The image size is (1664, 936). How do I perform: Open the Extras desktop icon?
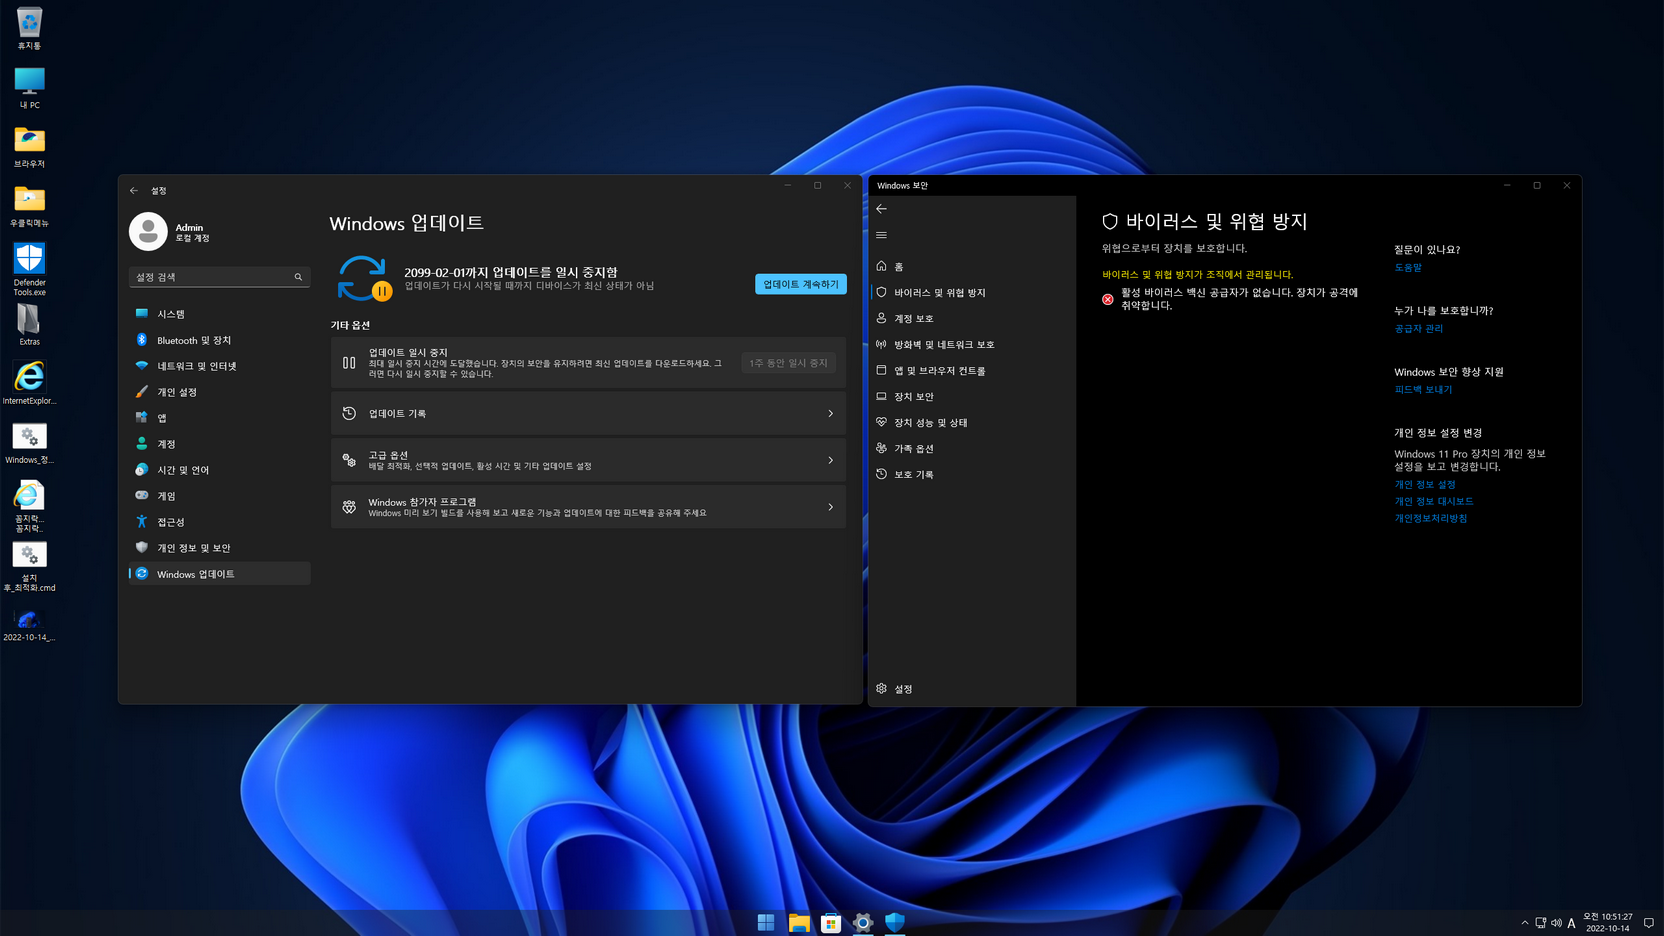pyautogui.click(x=29, y=325)
